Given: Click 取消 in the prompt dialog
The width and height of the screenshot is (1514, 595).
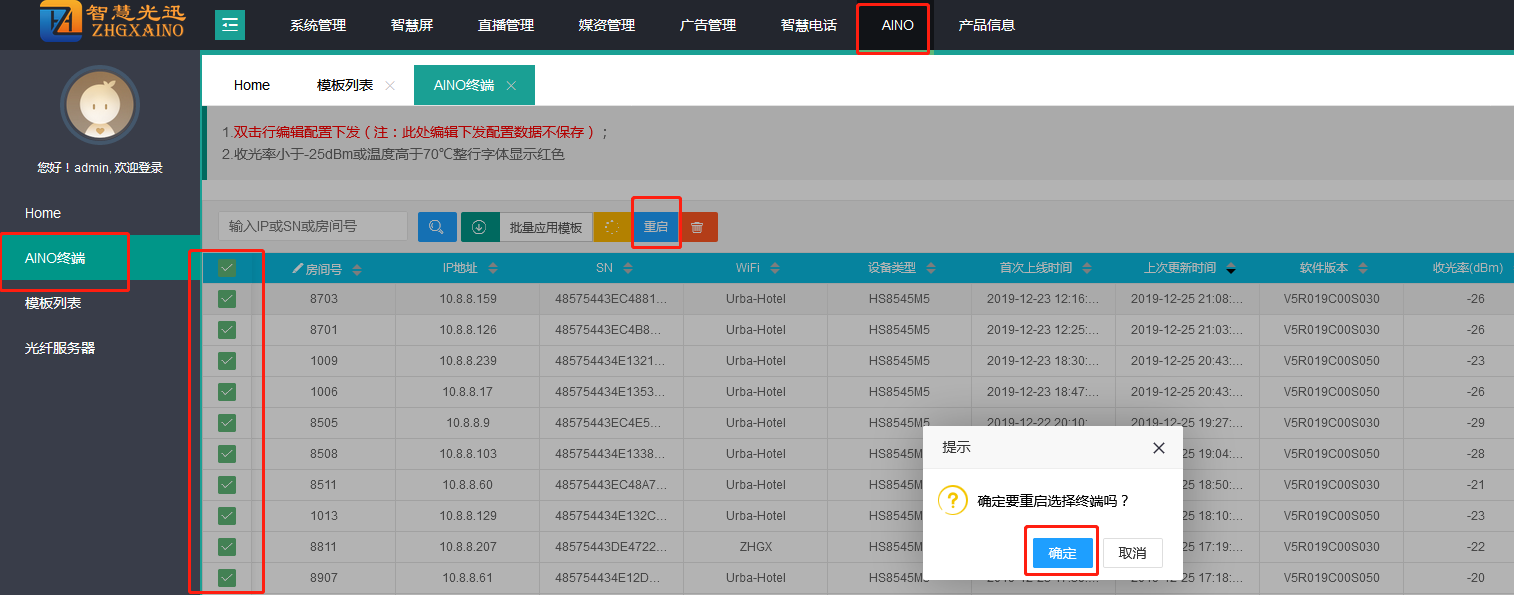Looking at the screenshot, I should tap(1132, 553).
